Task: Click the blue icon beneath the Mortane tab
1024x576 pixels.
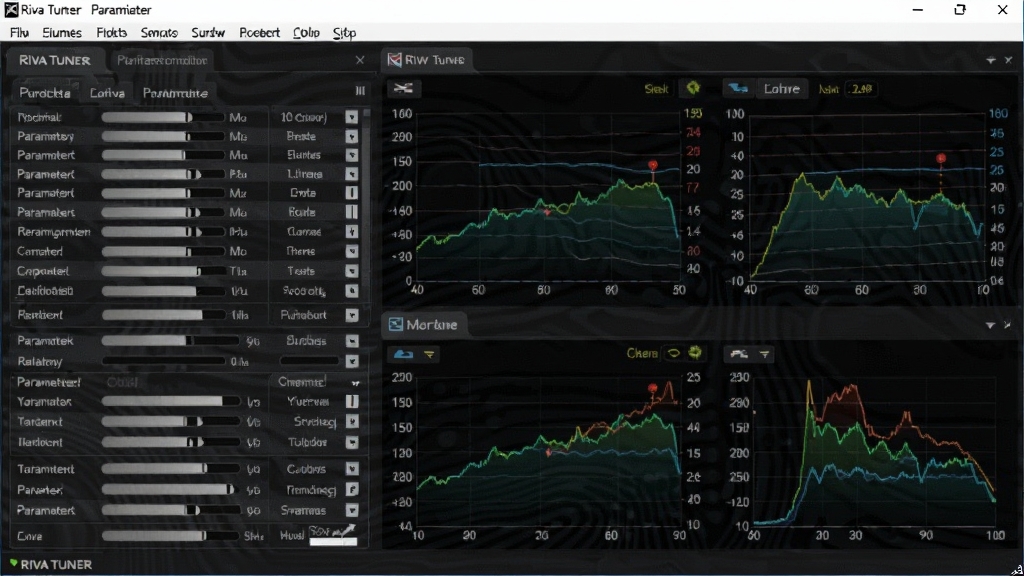Action: [x=403, y=354]
